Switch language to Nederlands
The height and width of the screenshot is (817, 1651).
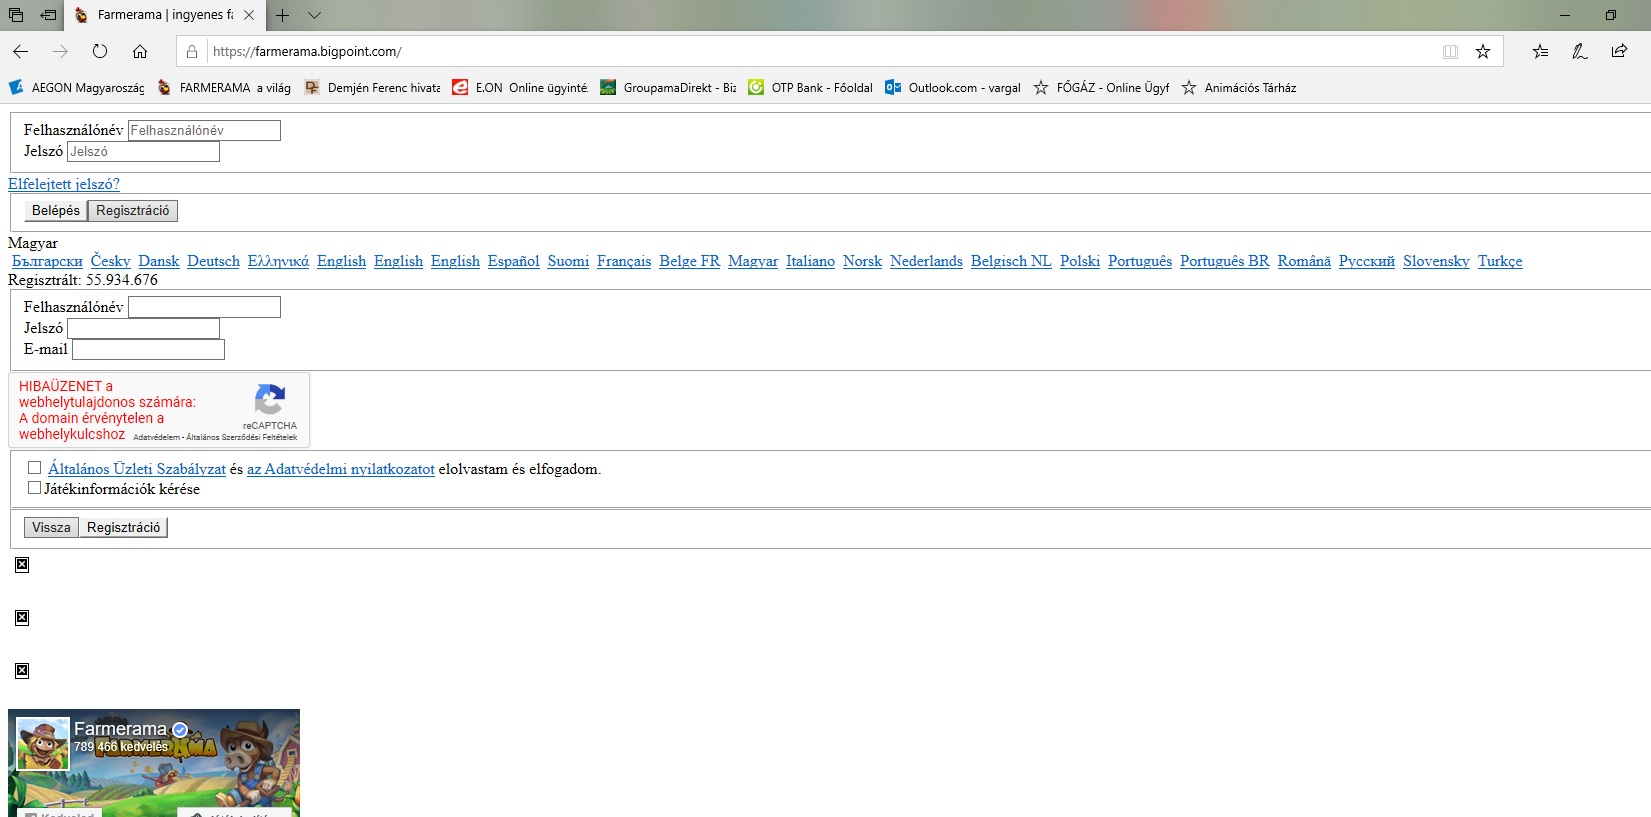pos(926,261)
